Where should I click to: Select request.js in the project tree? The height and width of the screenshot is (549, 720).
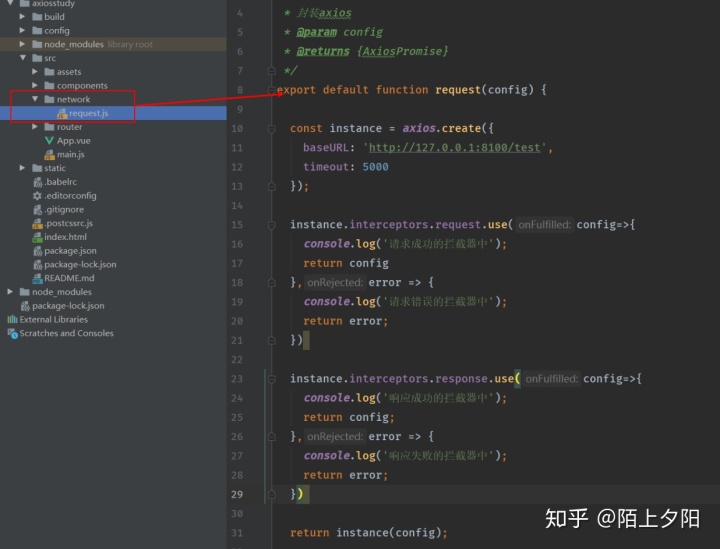click(x=89, y=113)
